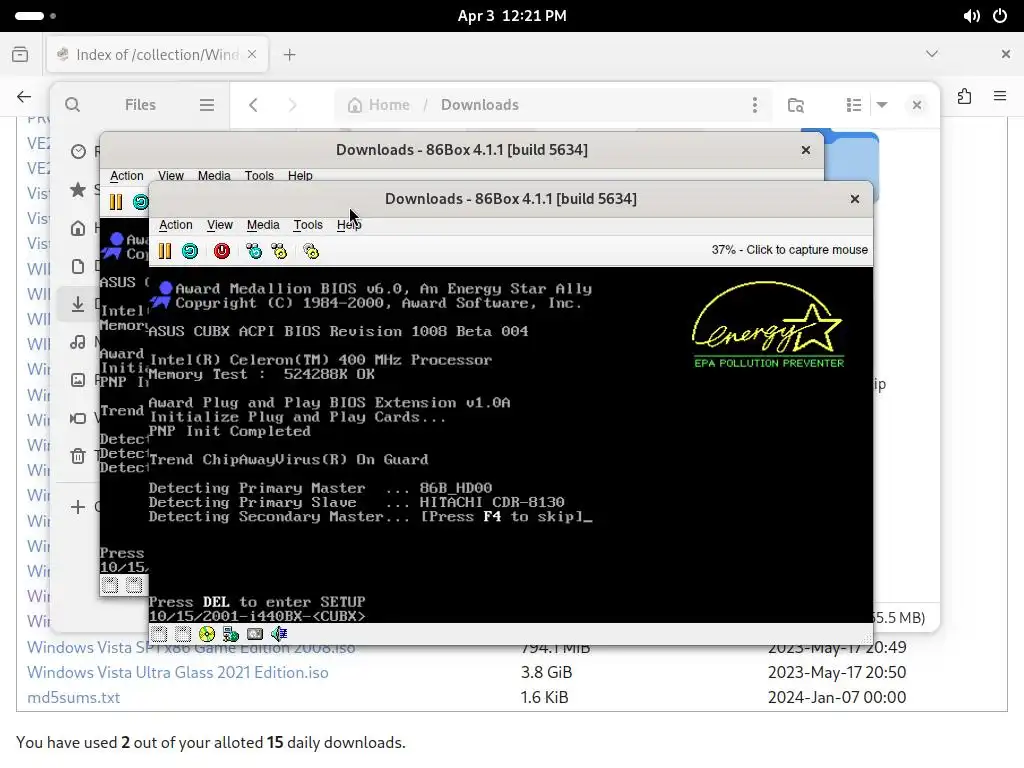1024x768 pixels.
Task: Expand Files view options dropdown arrow
Action: point(882,104)
